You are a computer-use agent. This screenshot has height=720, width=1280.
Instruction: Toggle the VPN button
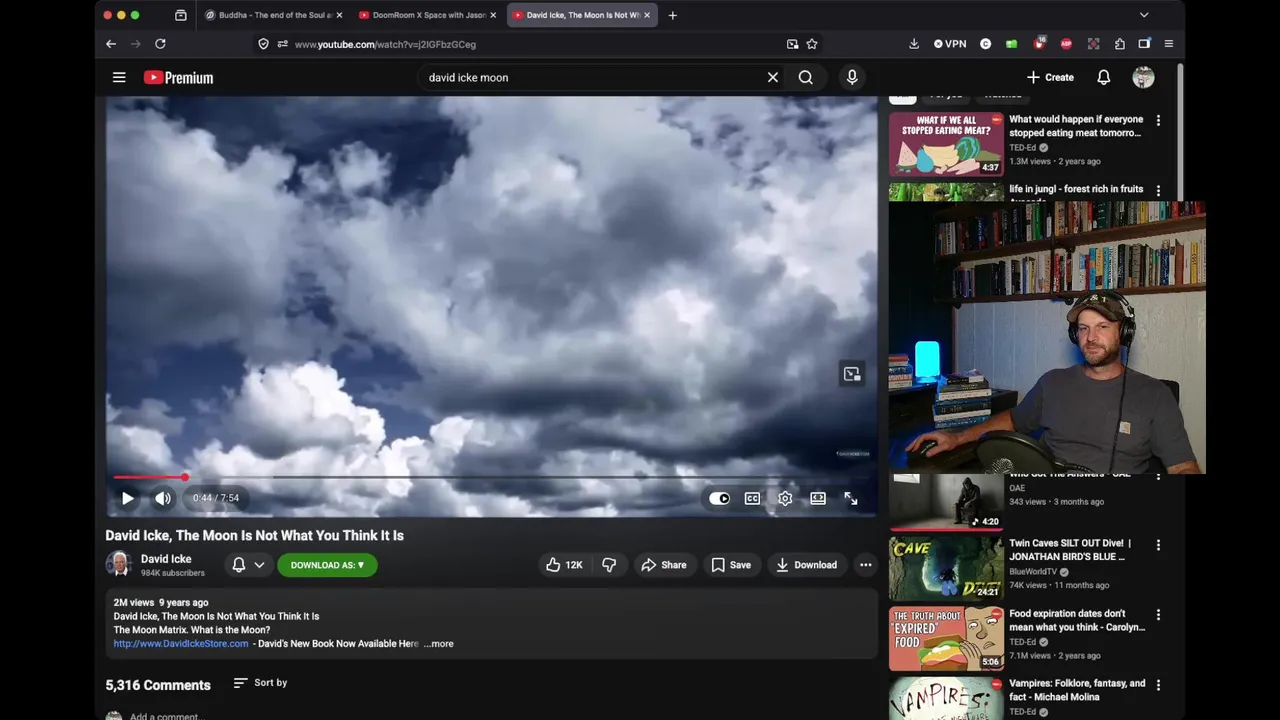(x=950, y=44)
